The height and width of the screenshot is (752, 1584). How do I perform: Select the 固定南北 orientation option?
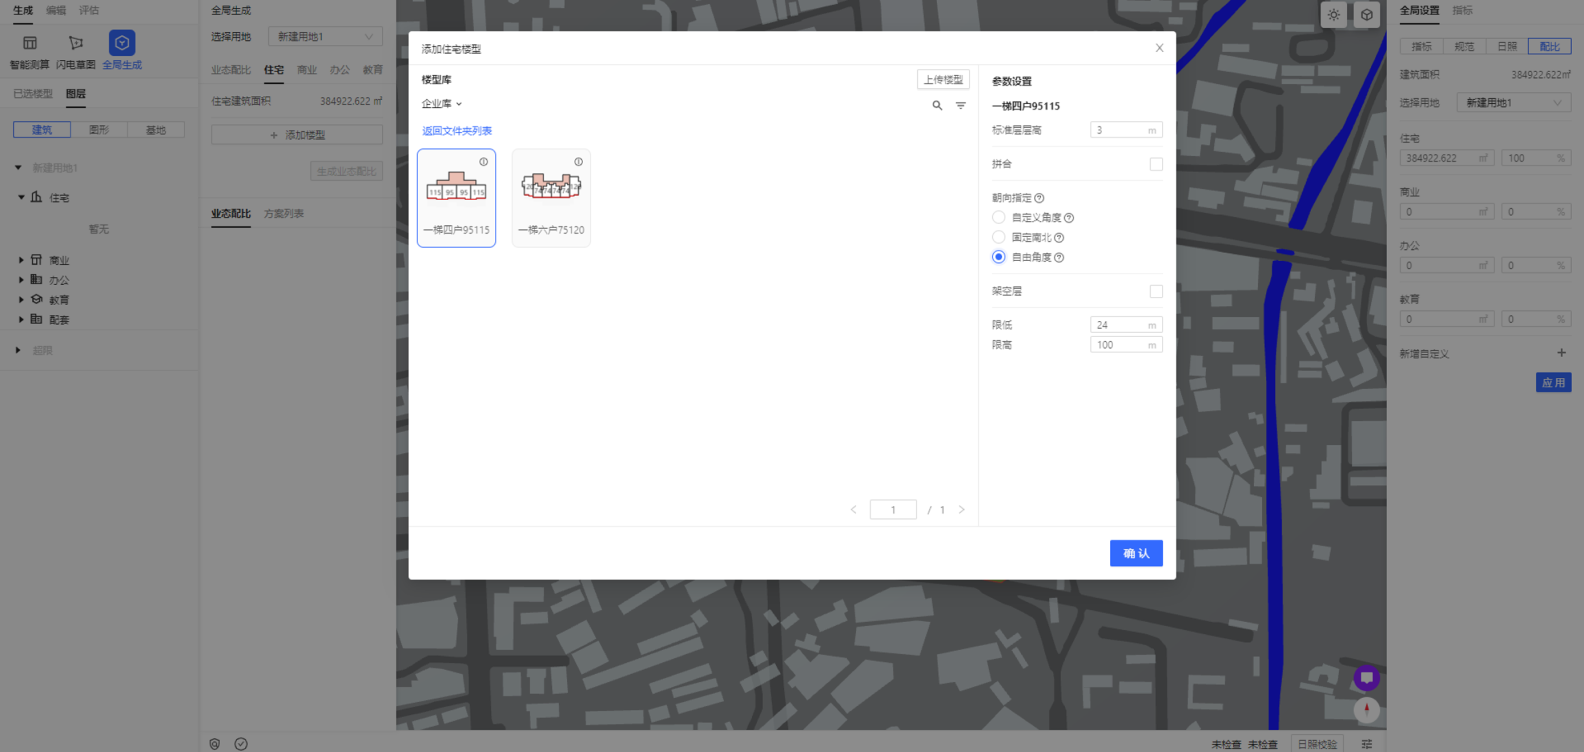999,237
